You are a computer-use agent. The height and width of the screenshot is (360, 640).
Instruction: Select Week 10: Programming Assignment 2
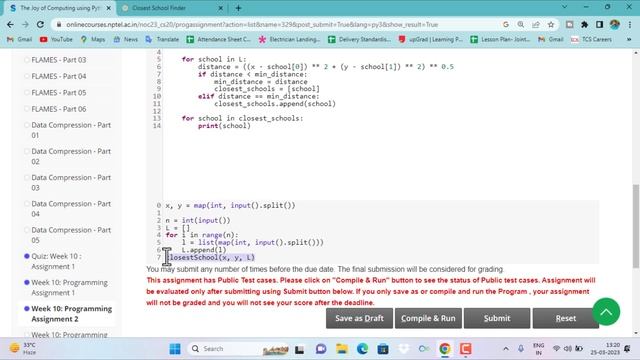pyautogui.click(x=71, y=313)
